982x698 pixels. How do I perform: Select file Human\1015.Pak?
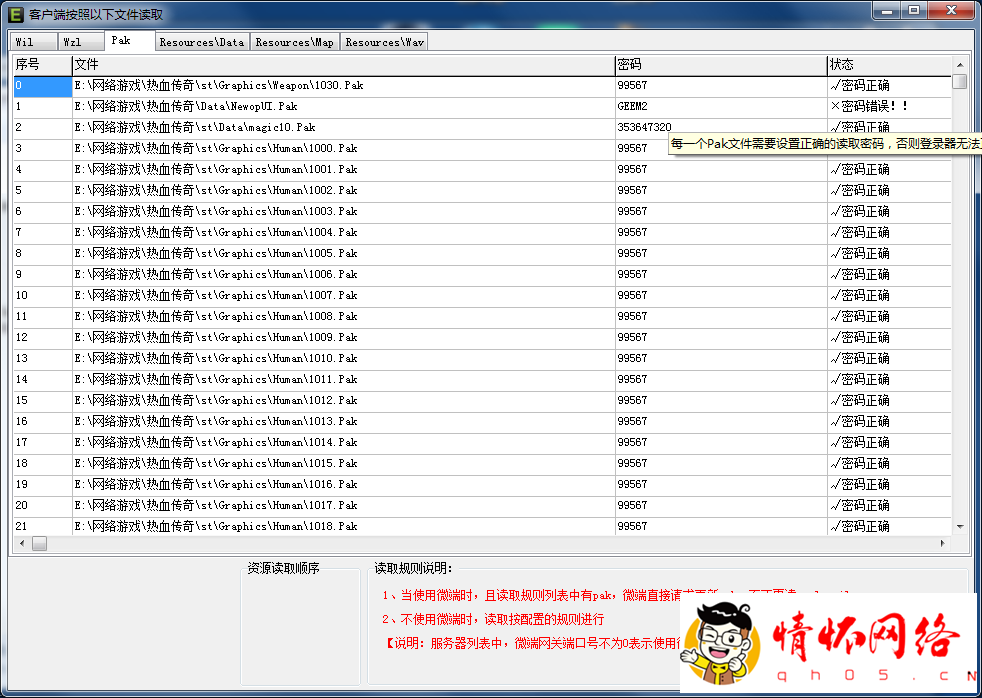coord(344,463)
